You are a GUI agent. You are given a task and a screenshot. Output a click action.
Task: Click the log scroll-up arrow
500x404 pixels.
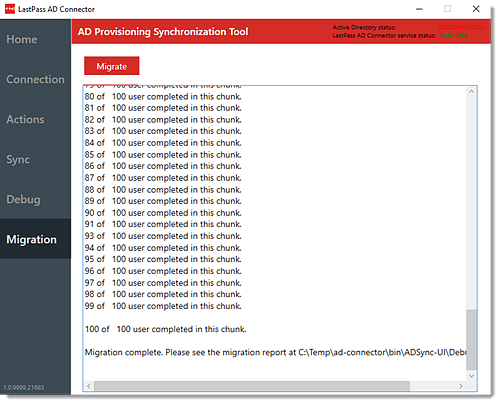point(471,91)
